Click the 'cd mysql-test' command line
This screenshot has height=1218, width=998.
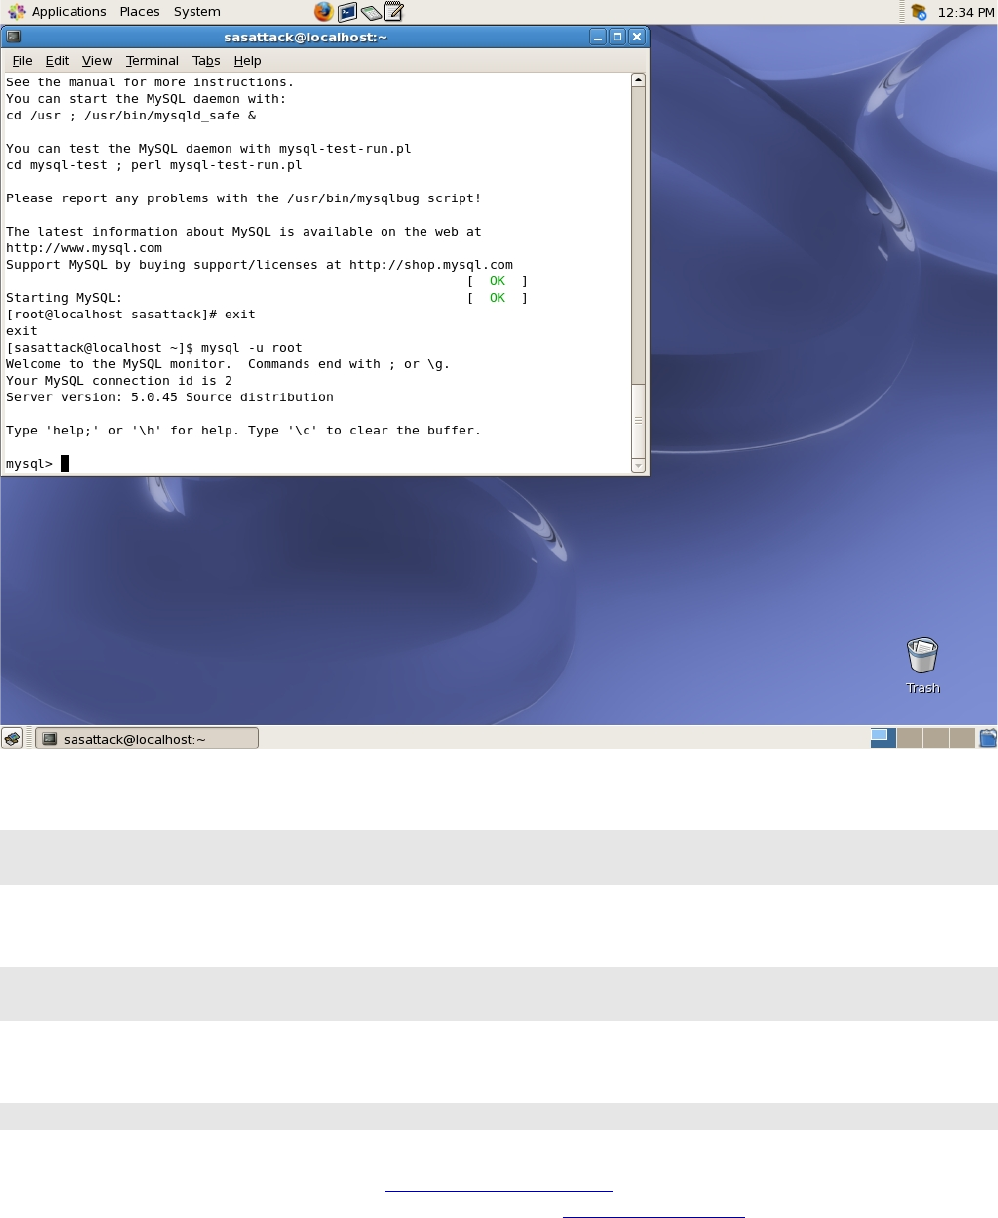coord(154,165)
